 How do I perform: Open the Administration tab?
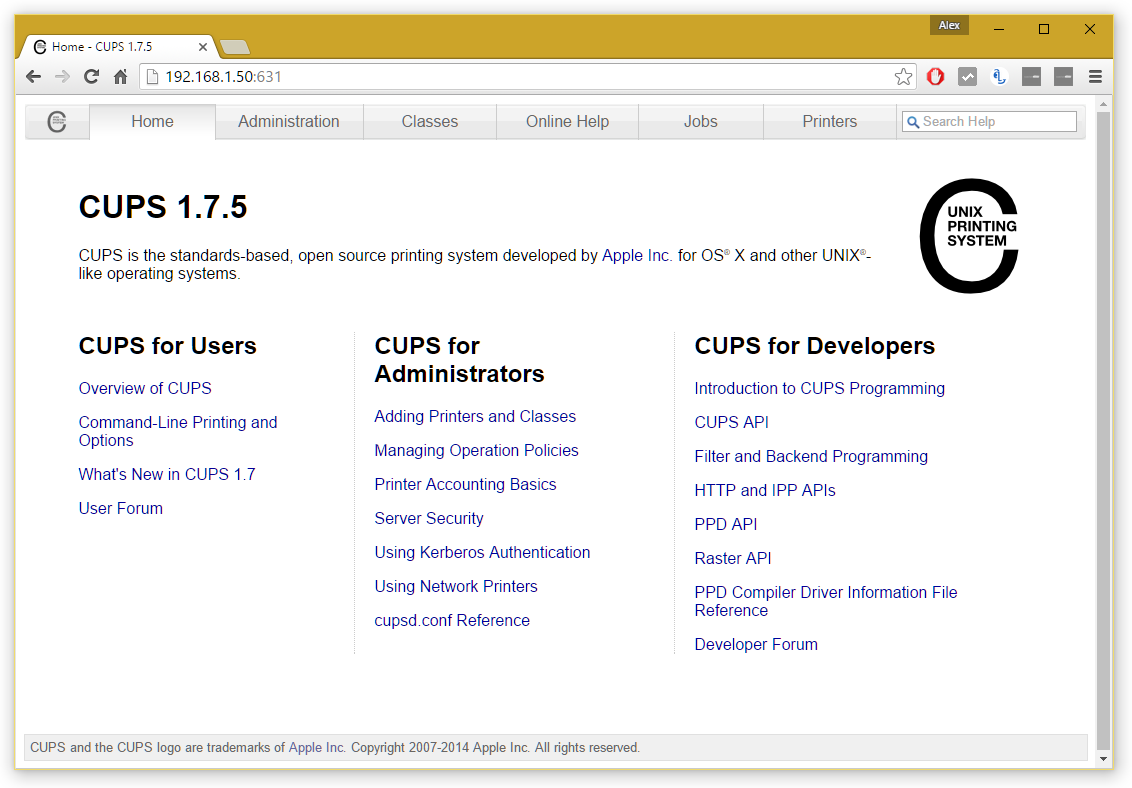tap(289, 121)
